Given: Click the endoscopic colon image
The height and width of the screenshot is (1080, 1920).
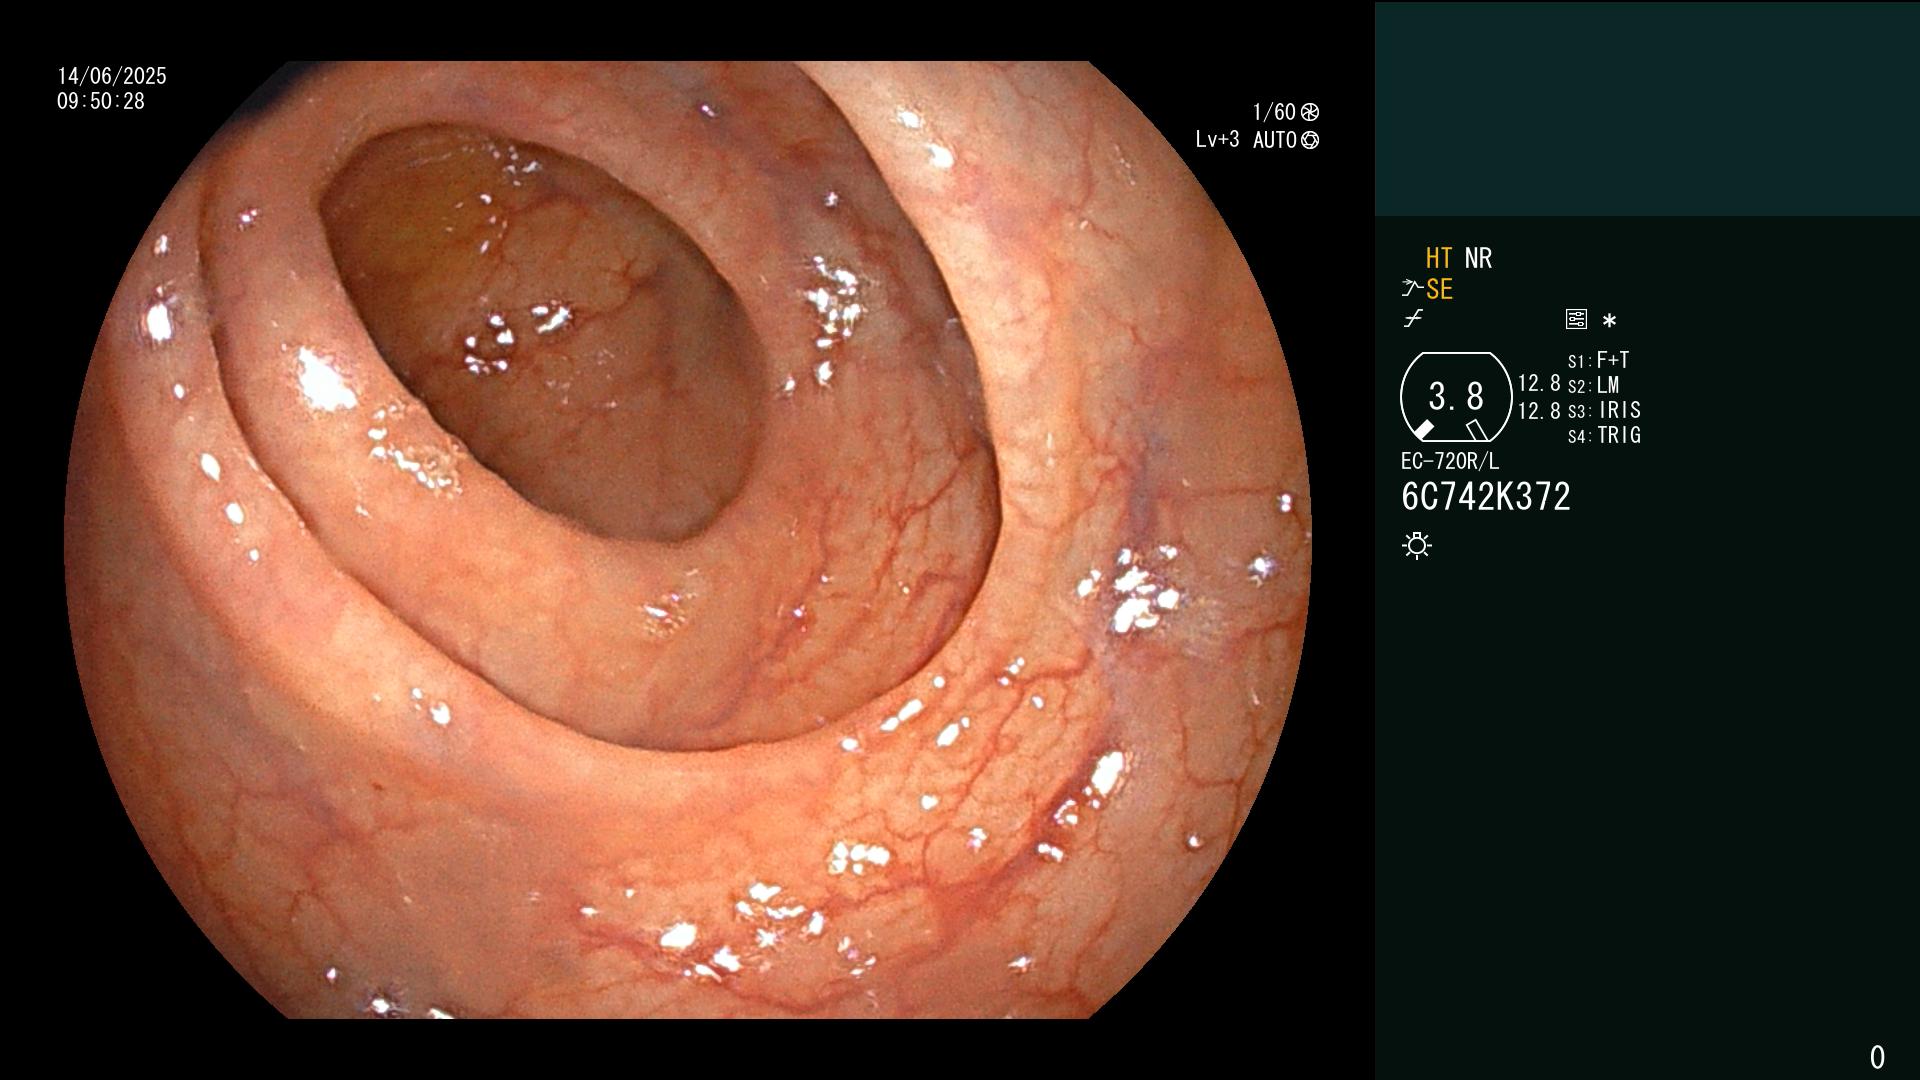Looking at the screenshot, I should pos(688,540).
